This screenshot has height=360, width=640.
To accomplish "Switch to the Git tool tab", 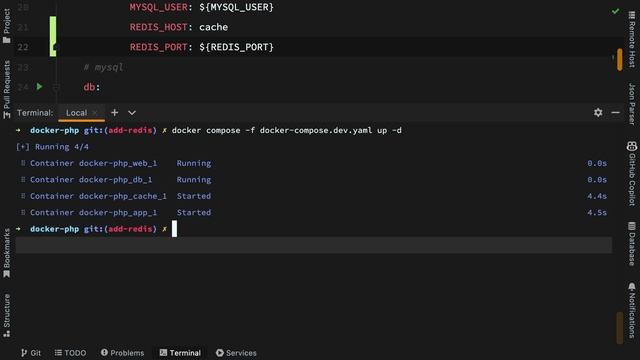I will point(31,353).
